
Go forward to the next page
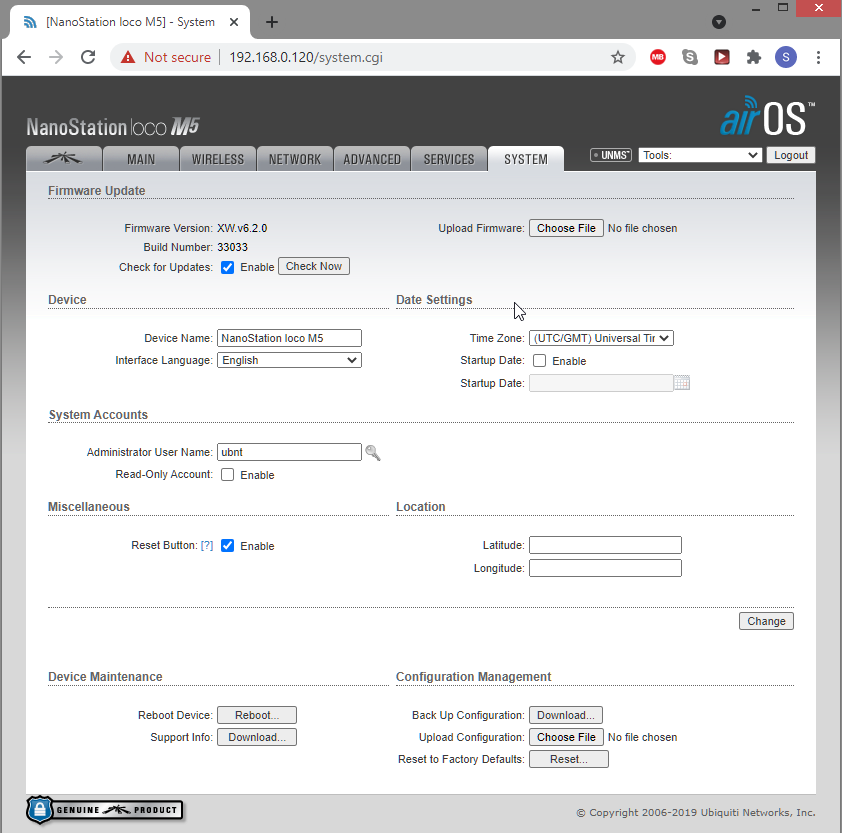(56, 57)
